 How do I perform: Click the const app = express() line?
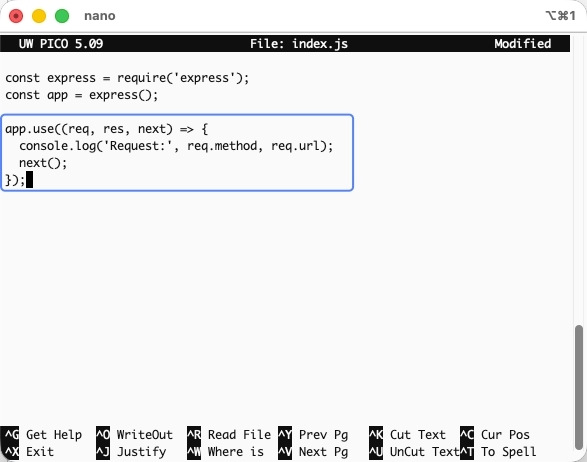click(x=82, y=95)
